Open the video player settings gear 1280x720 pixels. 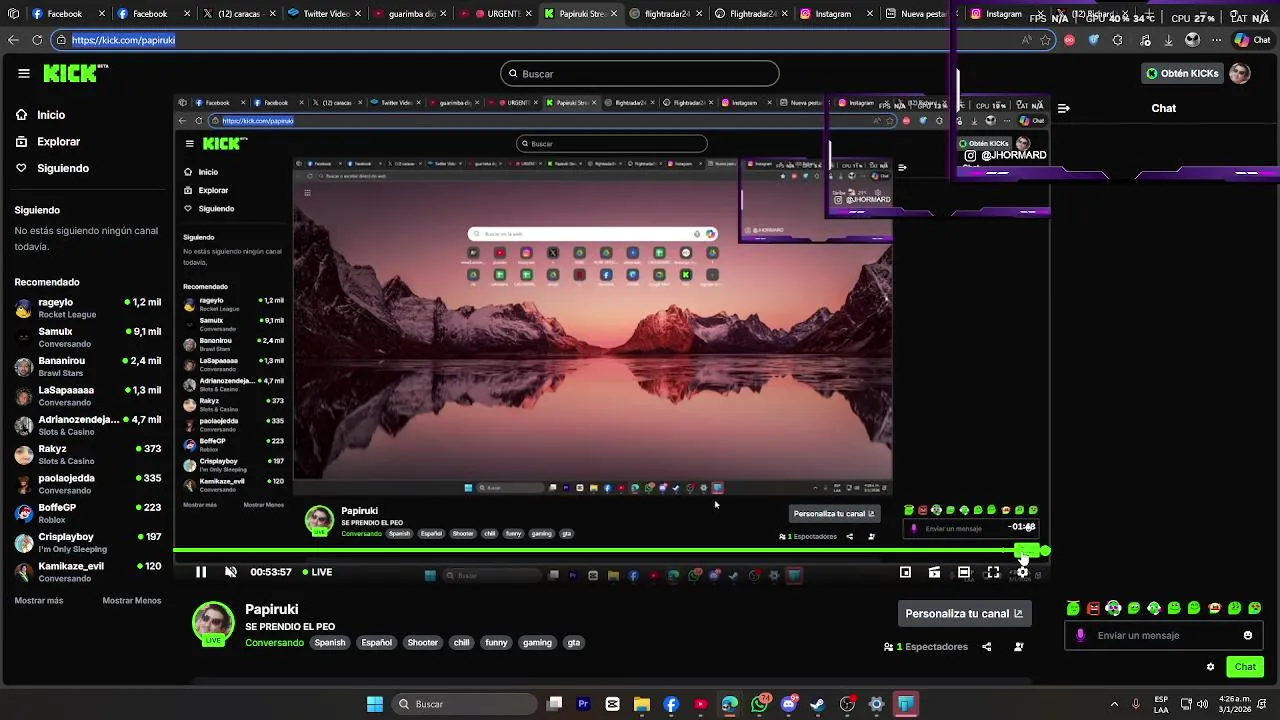(x=1022, y=572)
